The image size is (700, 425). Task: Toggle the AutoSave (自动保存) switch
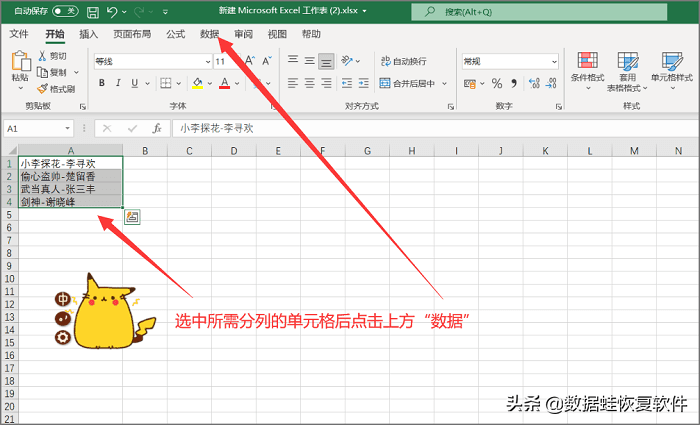65,11
